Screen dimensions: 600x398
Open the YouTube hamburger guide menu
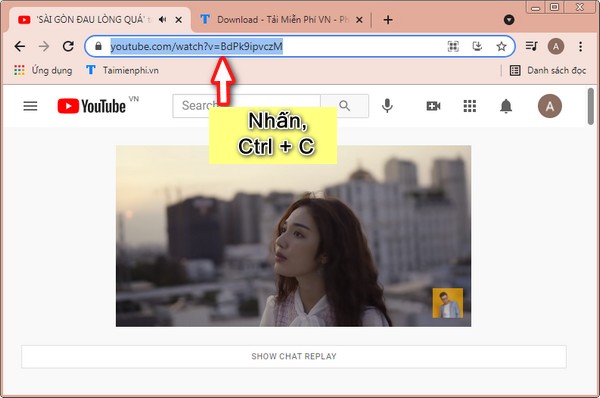30,106
